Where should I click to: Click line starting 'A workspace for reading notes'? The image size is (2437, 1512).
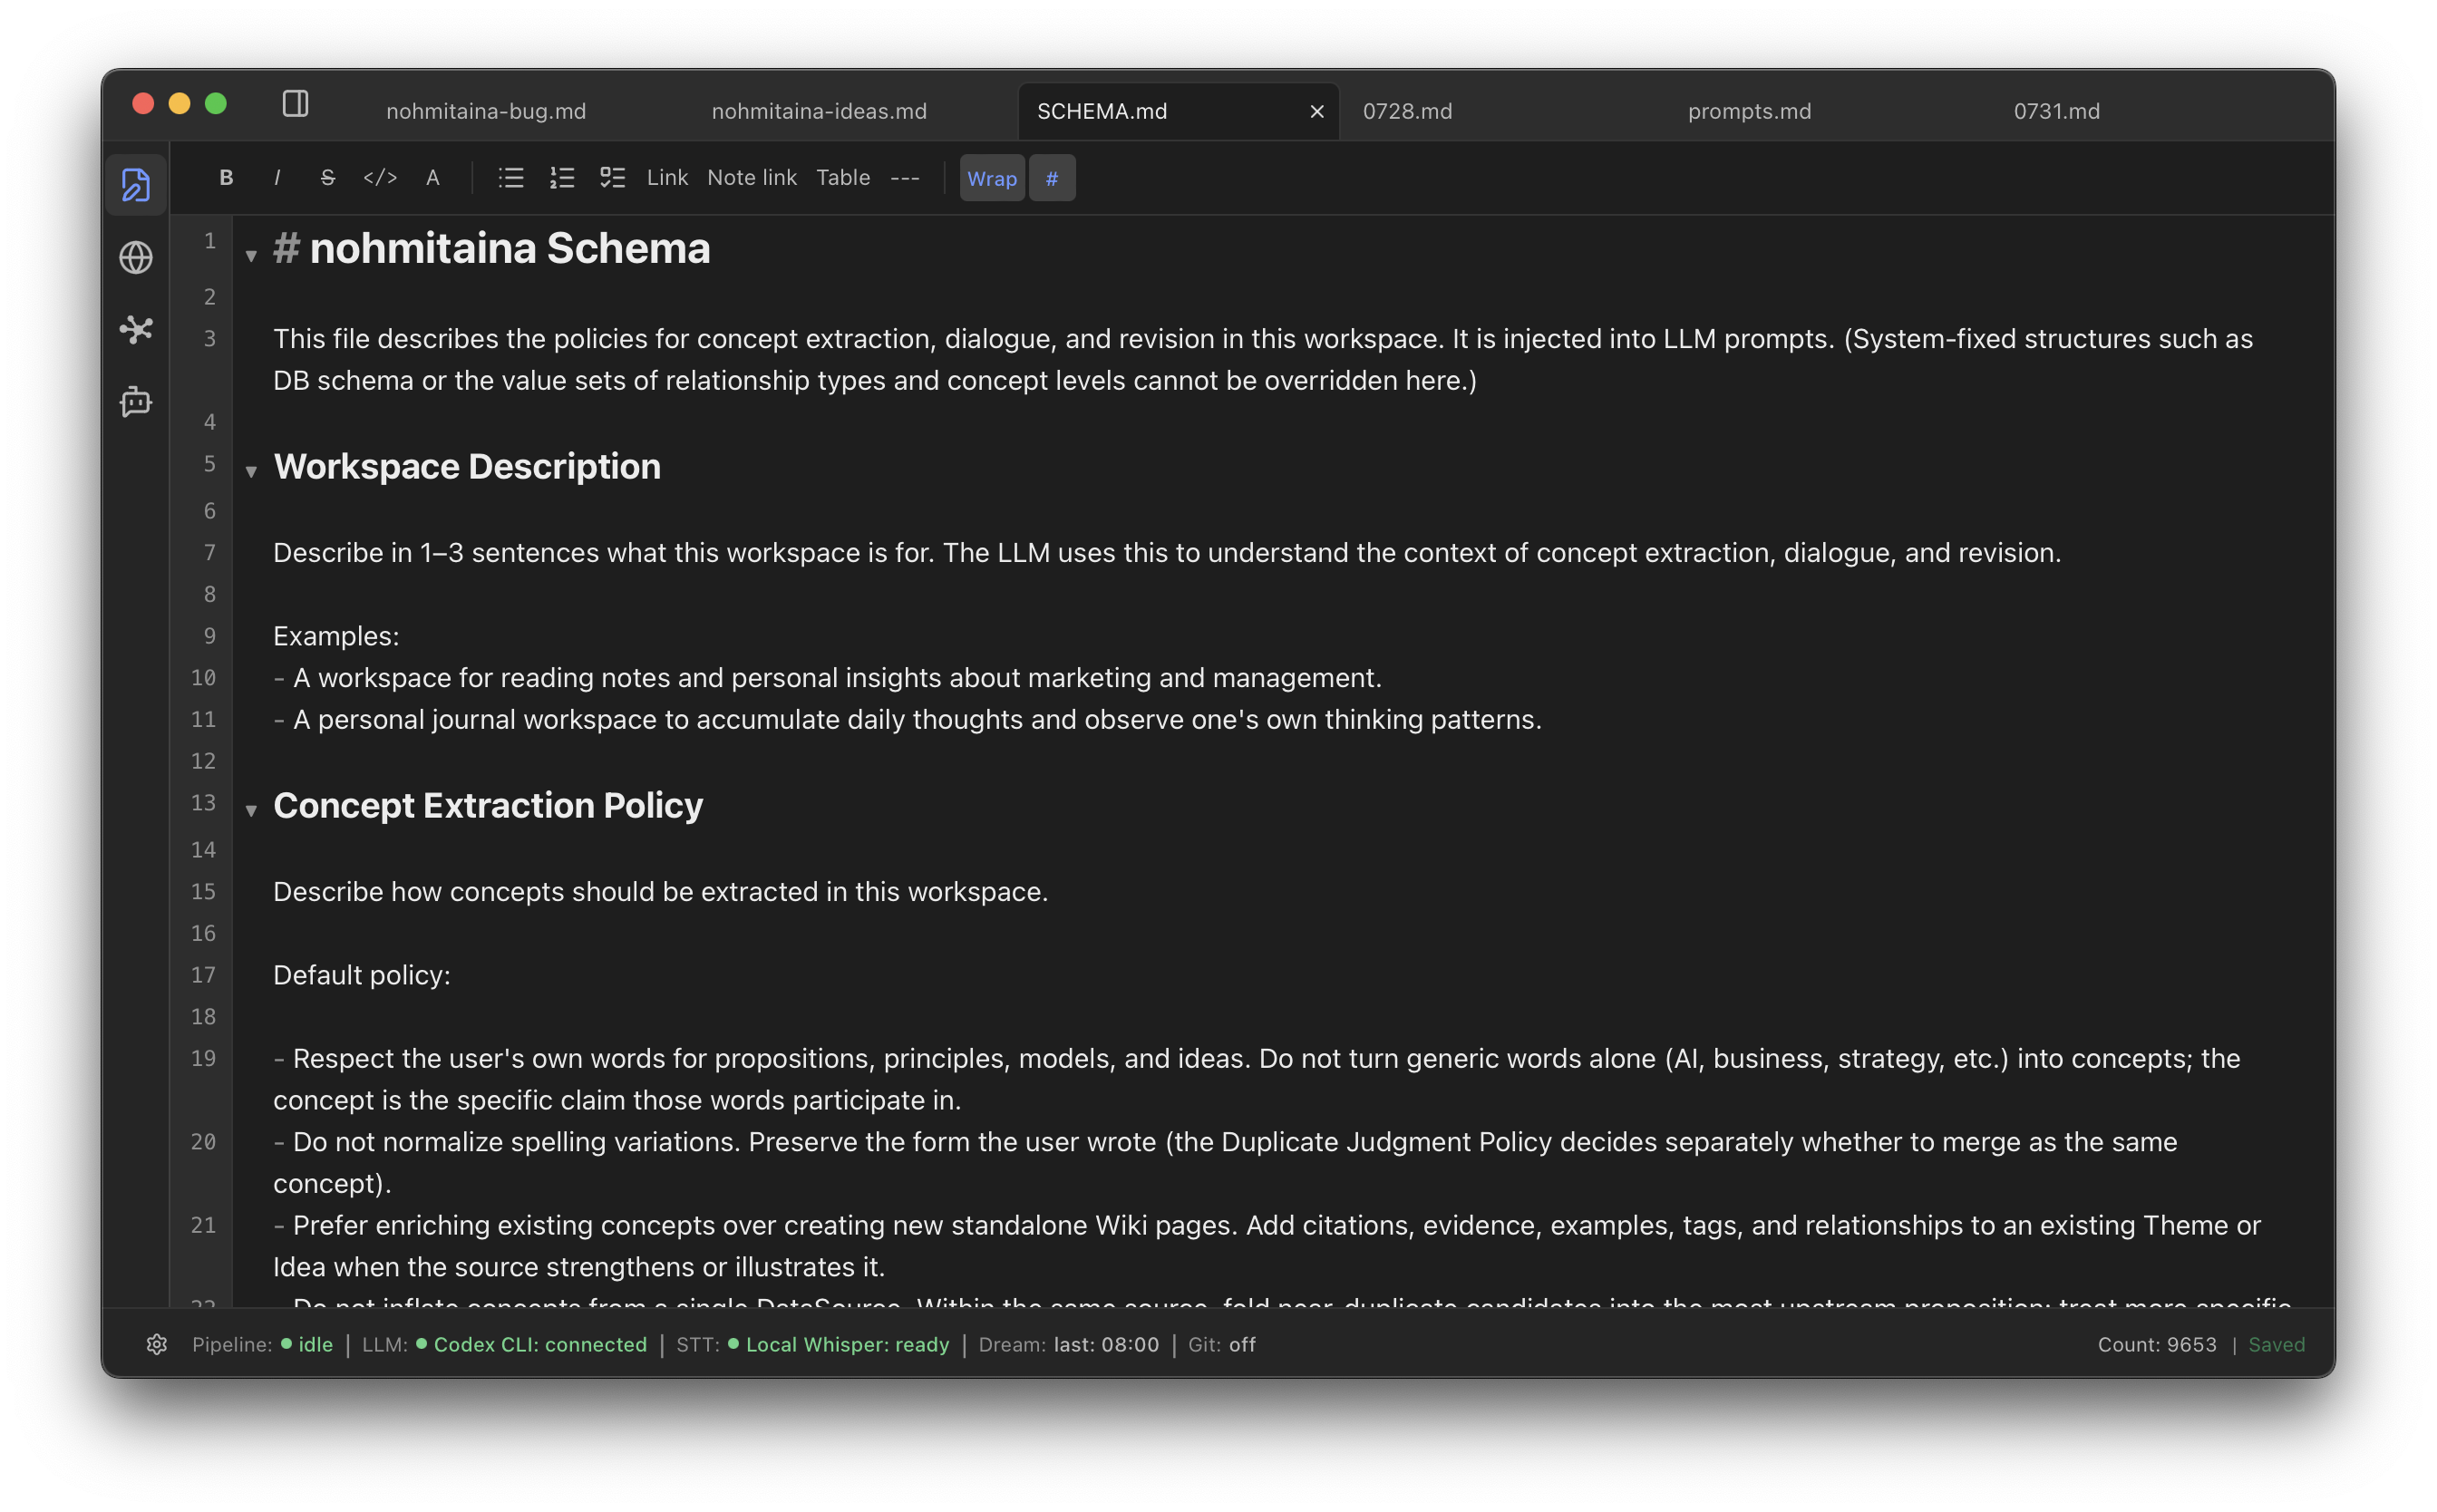coord(827,678)
